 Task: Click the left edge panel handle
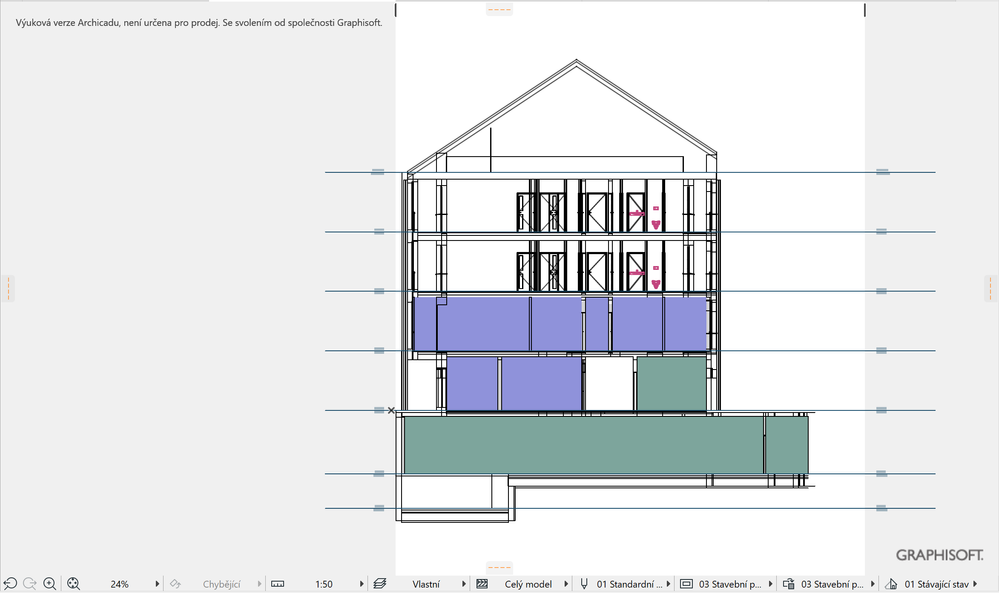pos(8,289)
